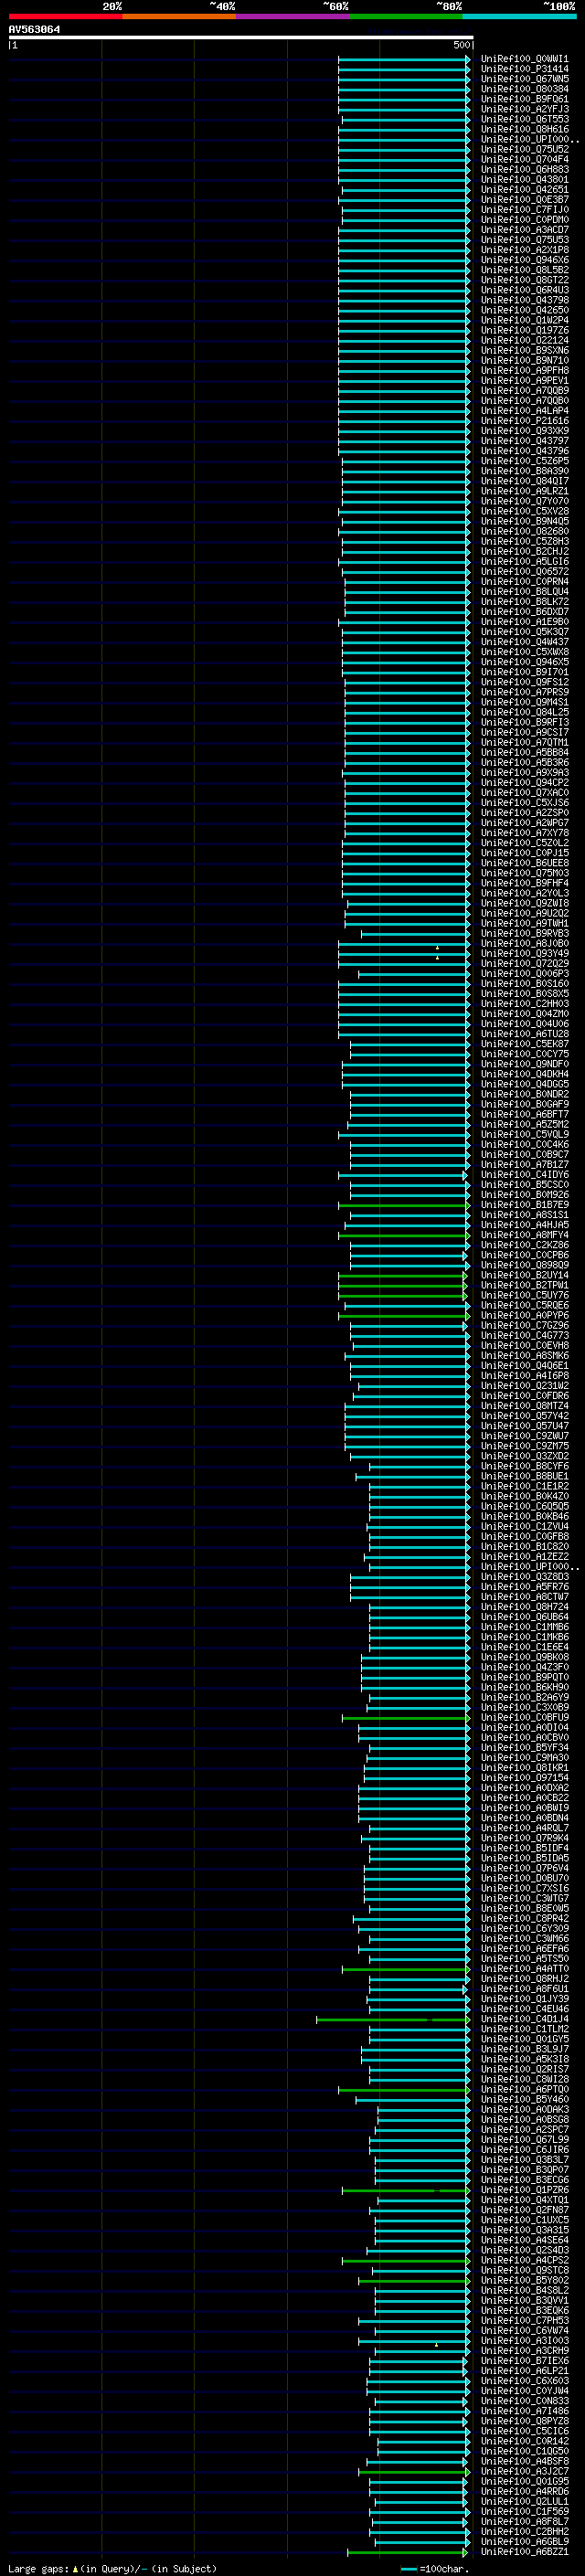This screenshot has height=2576, width=585.
Task: Click label UniRef100_A6GBL9
Action: point(524,2541)
